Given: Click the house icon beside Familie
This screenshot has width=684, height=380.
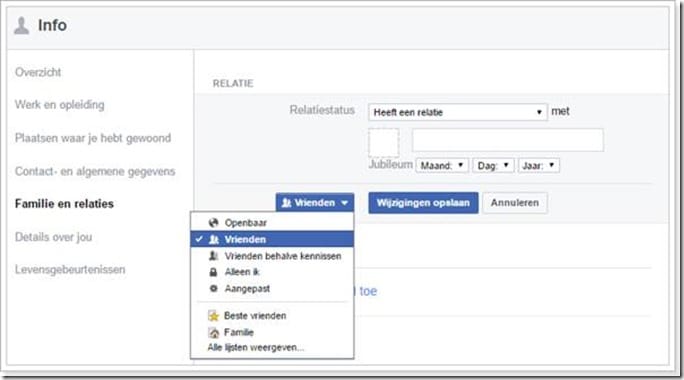Looking at the screenshot, I should coord(213,332).
